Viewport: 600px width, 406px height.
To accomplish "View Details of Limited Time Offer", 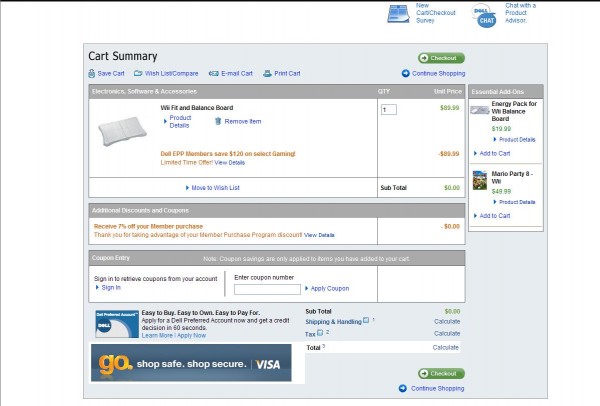I will point(230,163).
